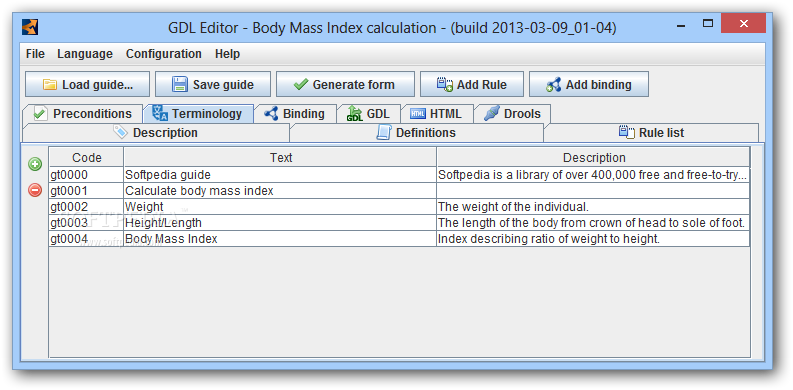
Task: Switch to the Preconditions tab
Action: pyautogui.click(x=83, y=114)
